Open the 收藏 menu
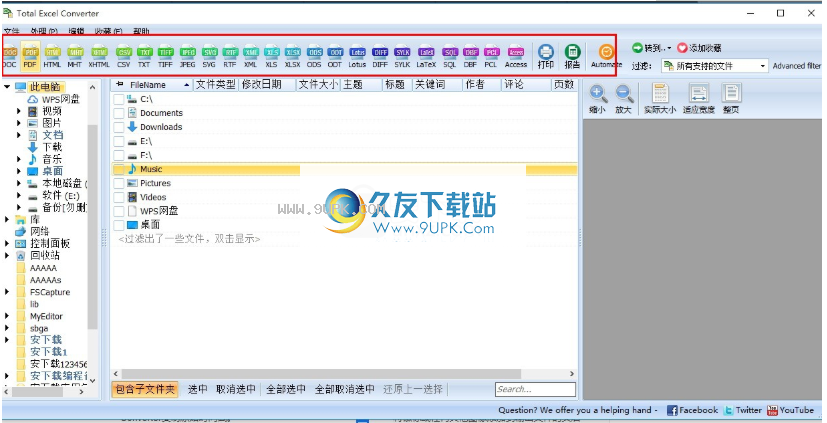 (108, 31)
